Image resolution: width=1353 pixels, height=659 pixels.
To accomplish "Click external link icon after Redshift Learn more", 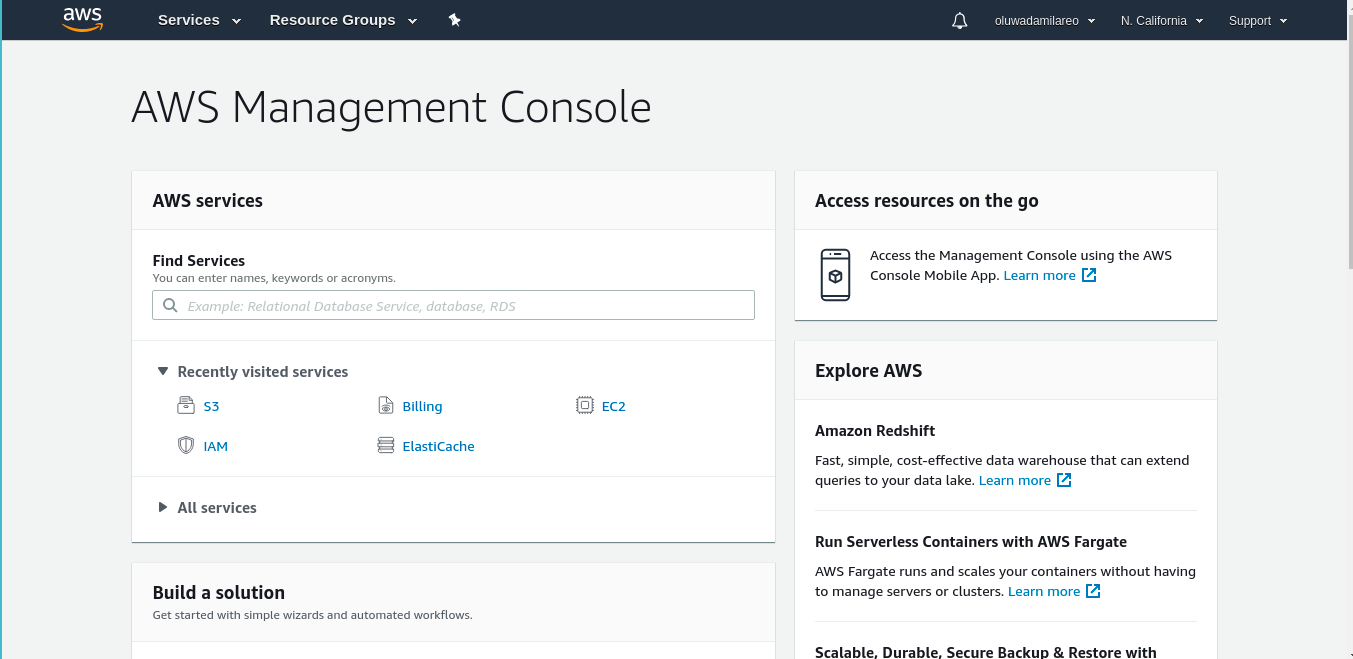I will pyautogui.click(x=1065, y=480).
